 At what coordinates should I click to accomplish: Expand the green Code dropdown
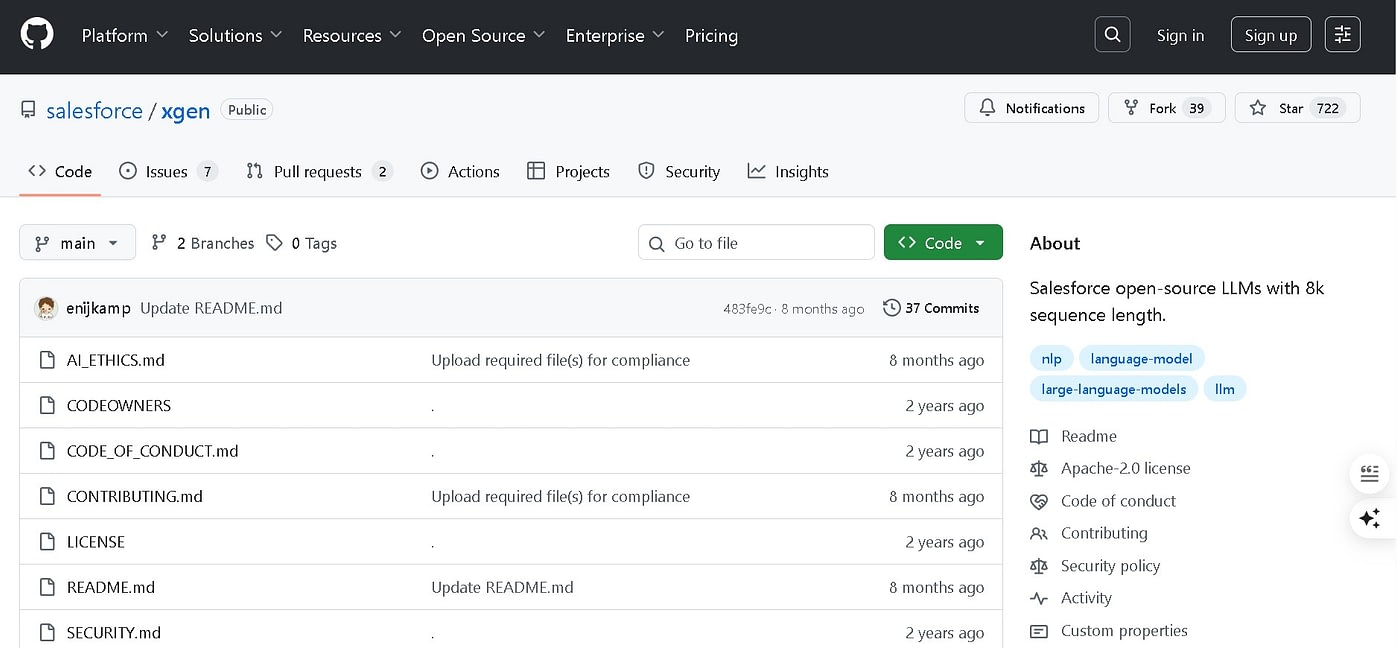942,243
